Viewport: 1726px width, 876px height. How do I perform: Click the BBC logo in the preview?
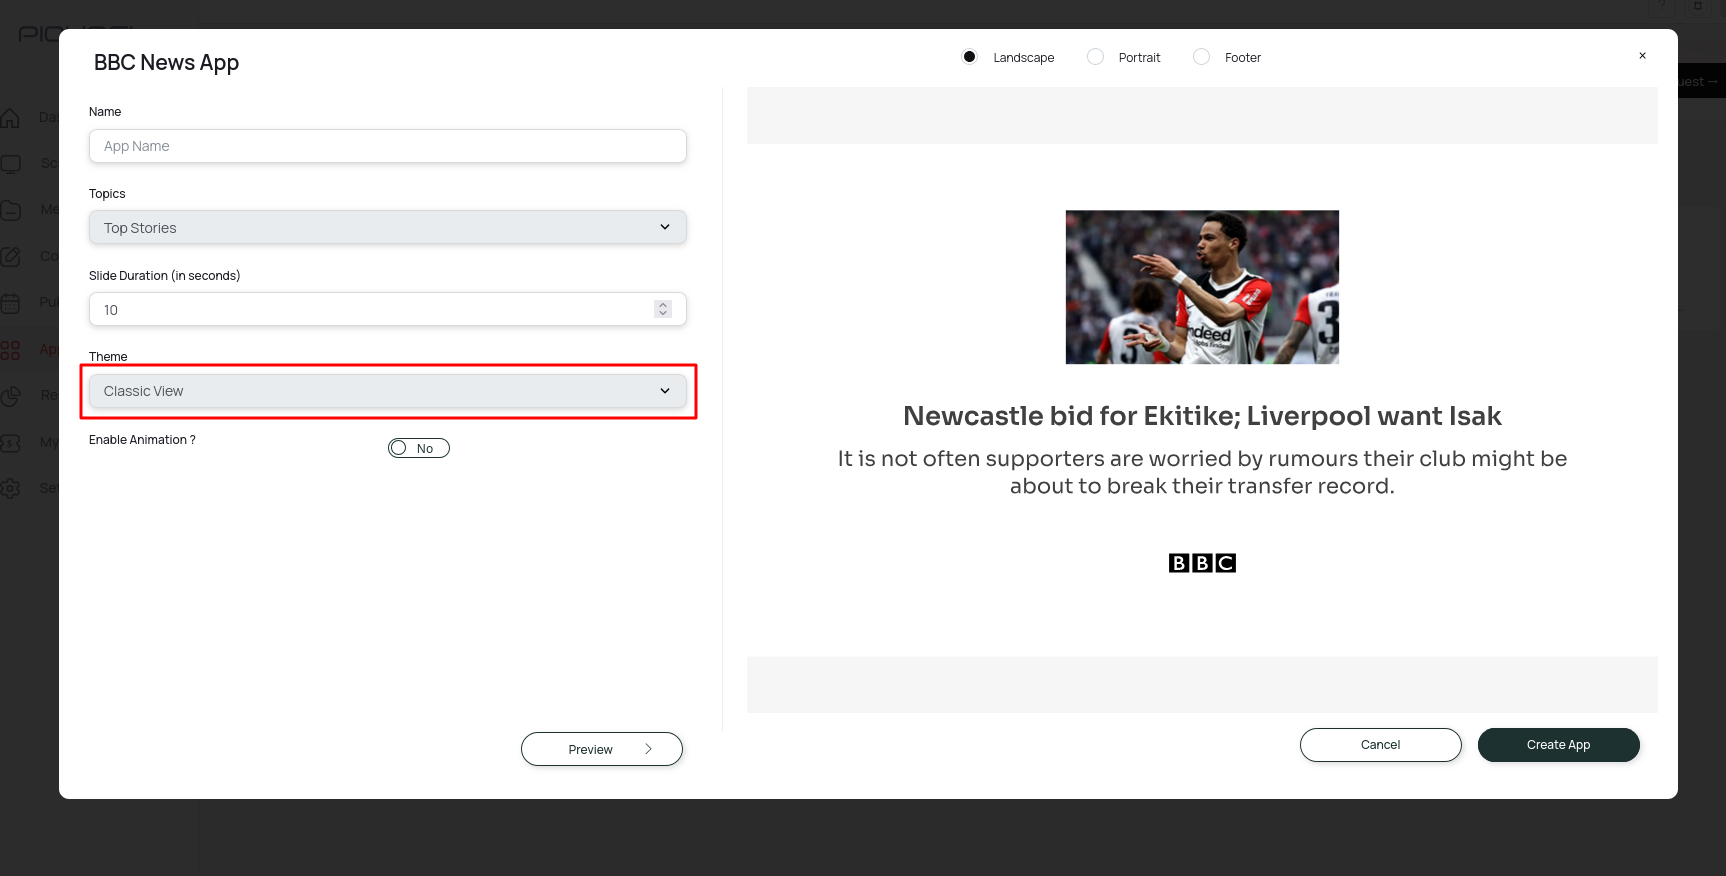click(x=1202, y=563)
